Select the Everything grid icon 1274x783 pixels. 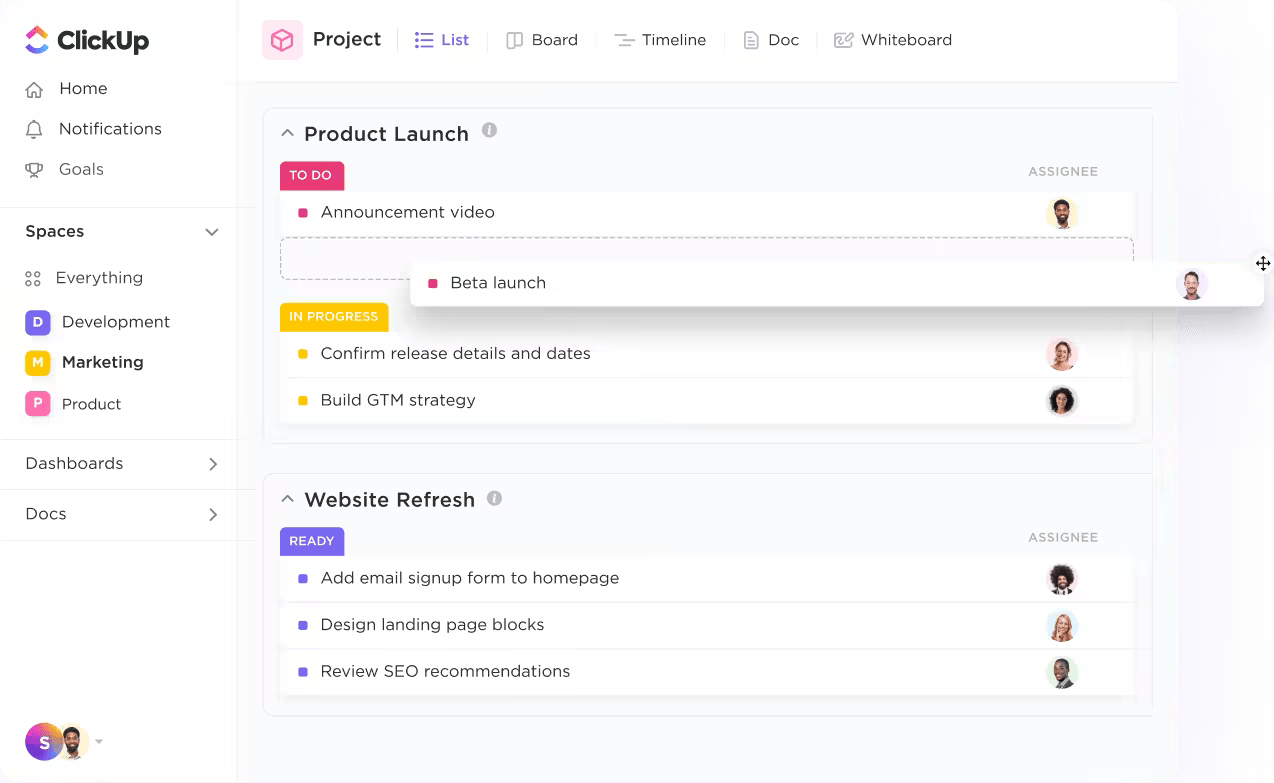(33, 279)
